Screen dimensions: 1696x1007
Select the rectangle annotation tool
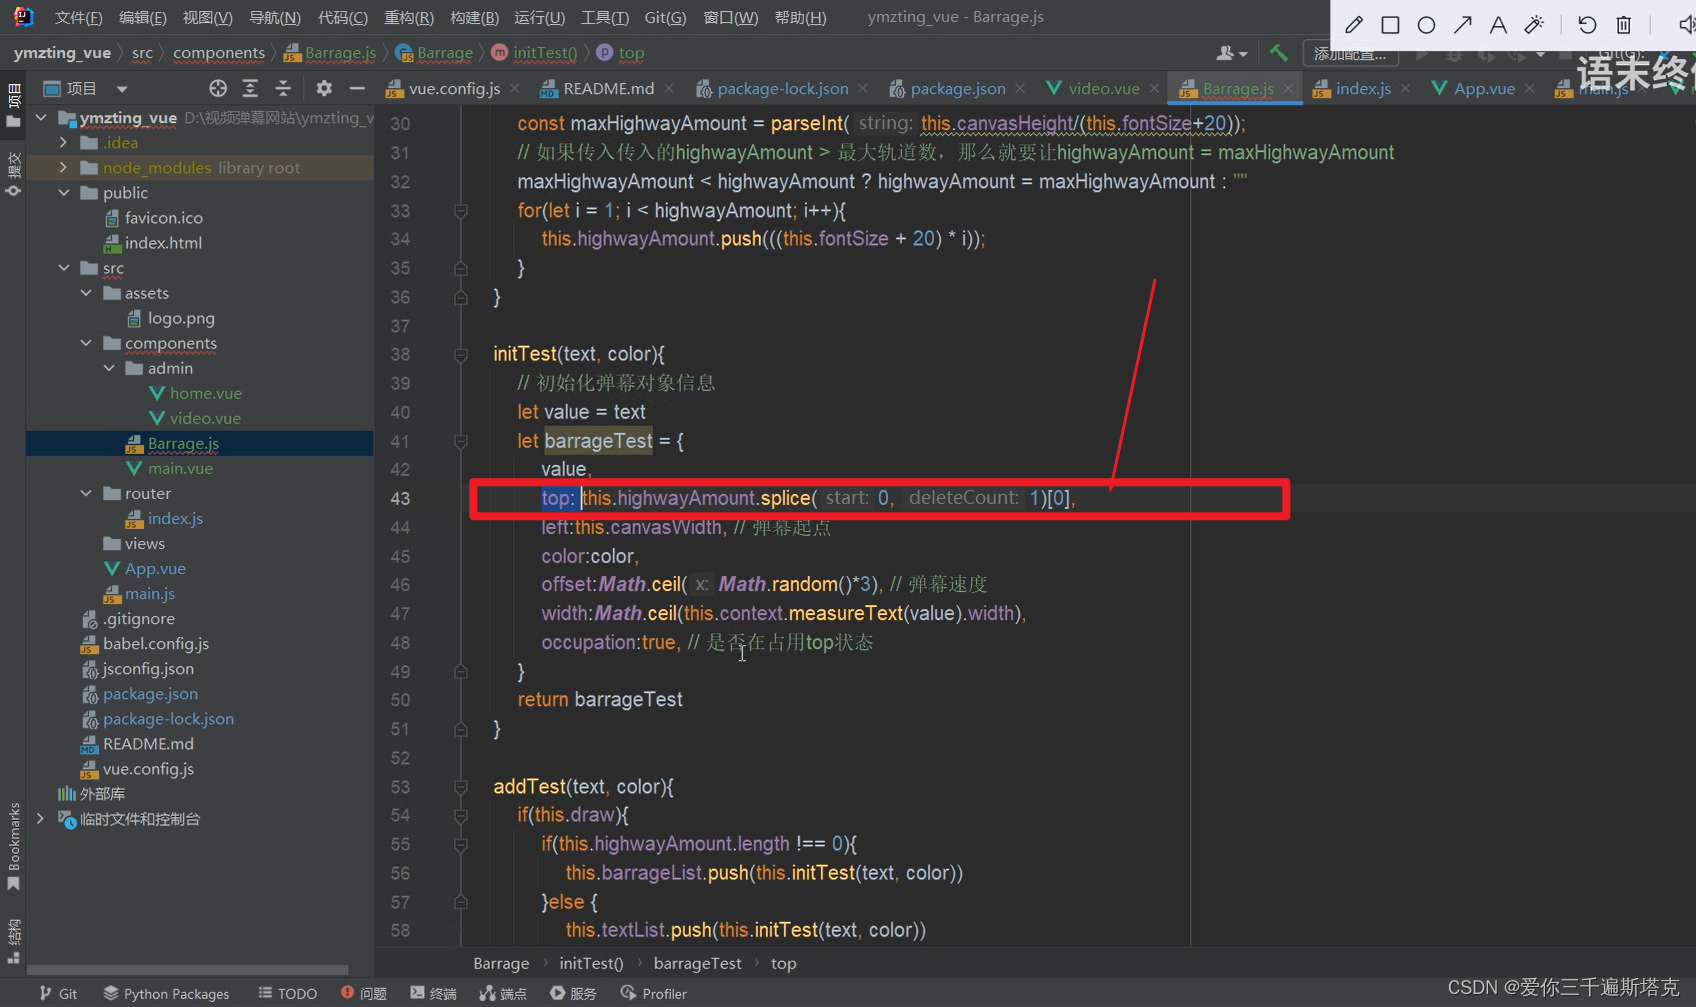coord(1390,25)
